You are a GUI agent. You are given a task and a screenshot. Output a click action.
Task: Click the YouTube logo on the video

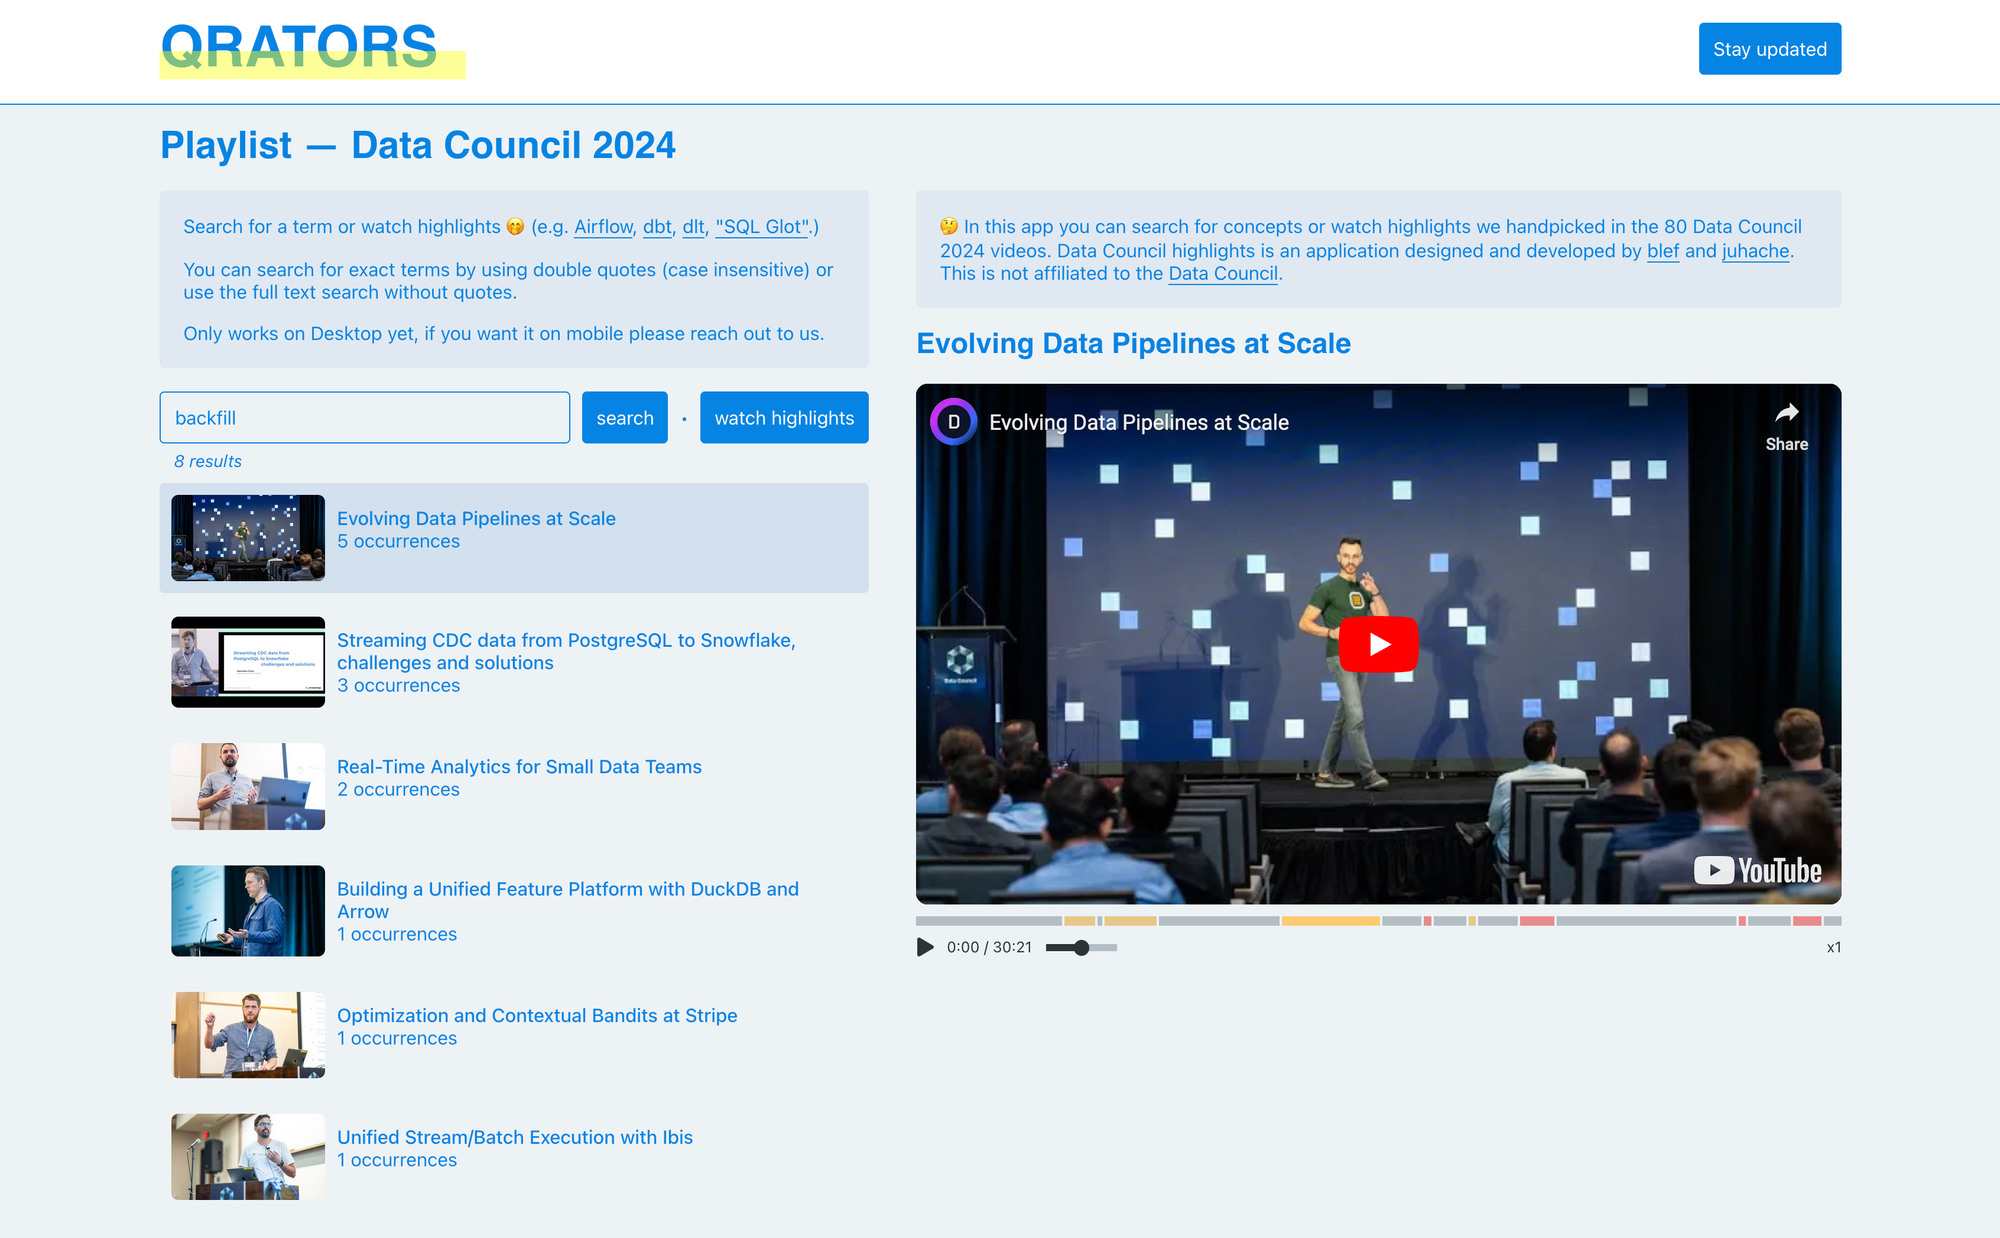point(1758,870)
